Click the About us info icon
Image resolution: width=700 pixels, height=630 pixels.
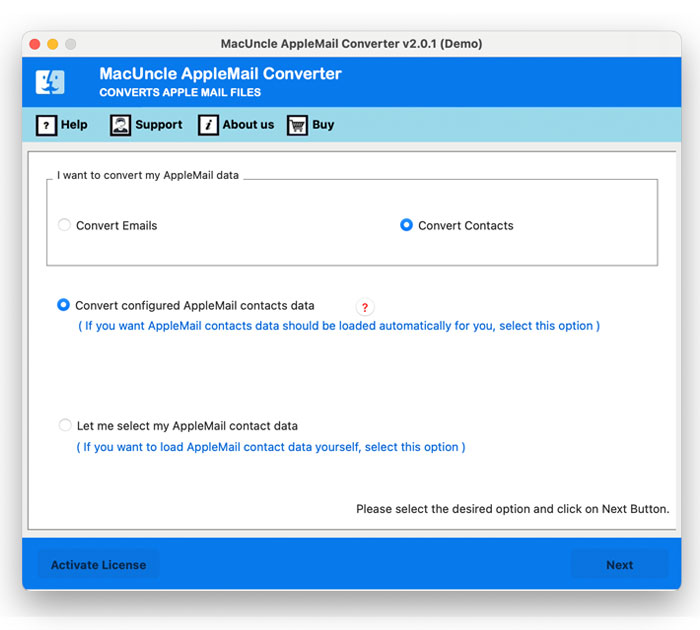click(208, 125)
